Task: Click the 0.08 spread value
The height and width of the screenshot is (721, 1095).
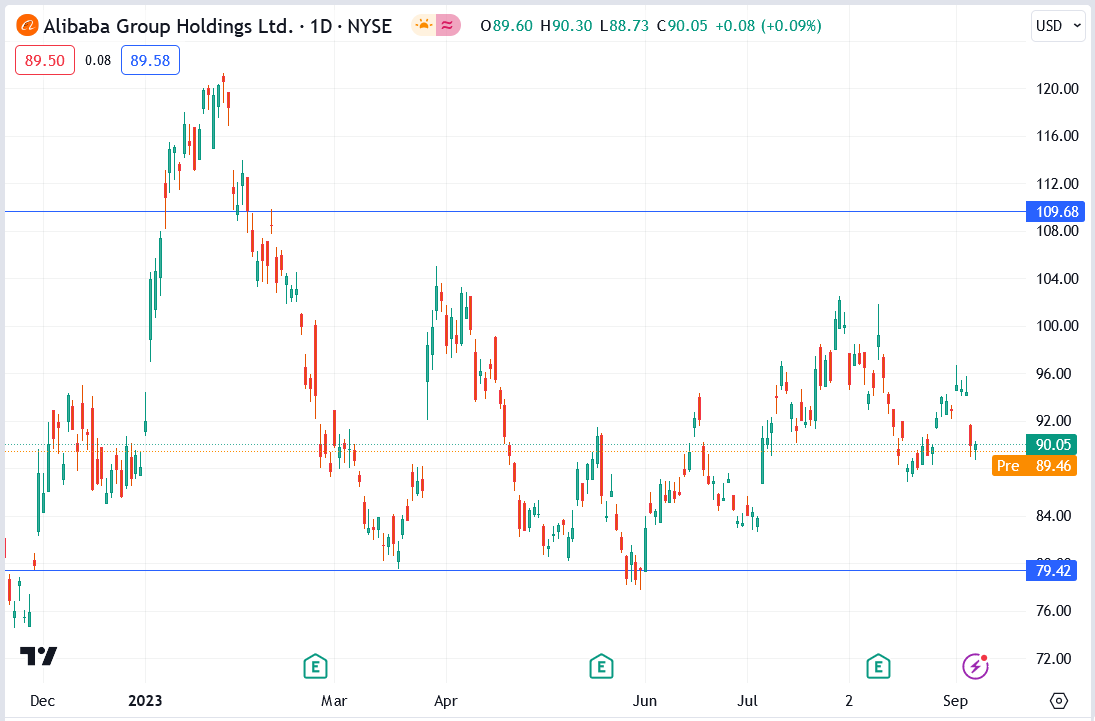Action: [98, 61]
